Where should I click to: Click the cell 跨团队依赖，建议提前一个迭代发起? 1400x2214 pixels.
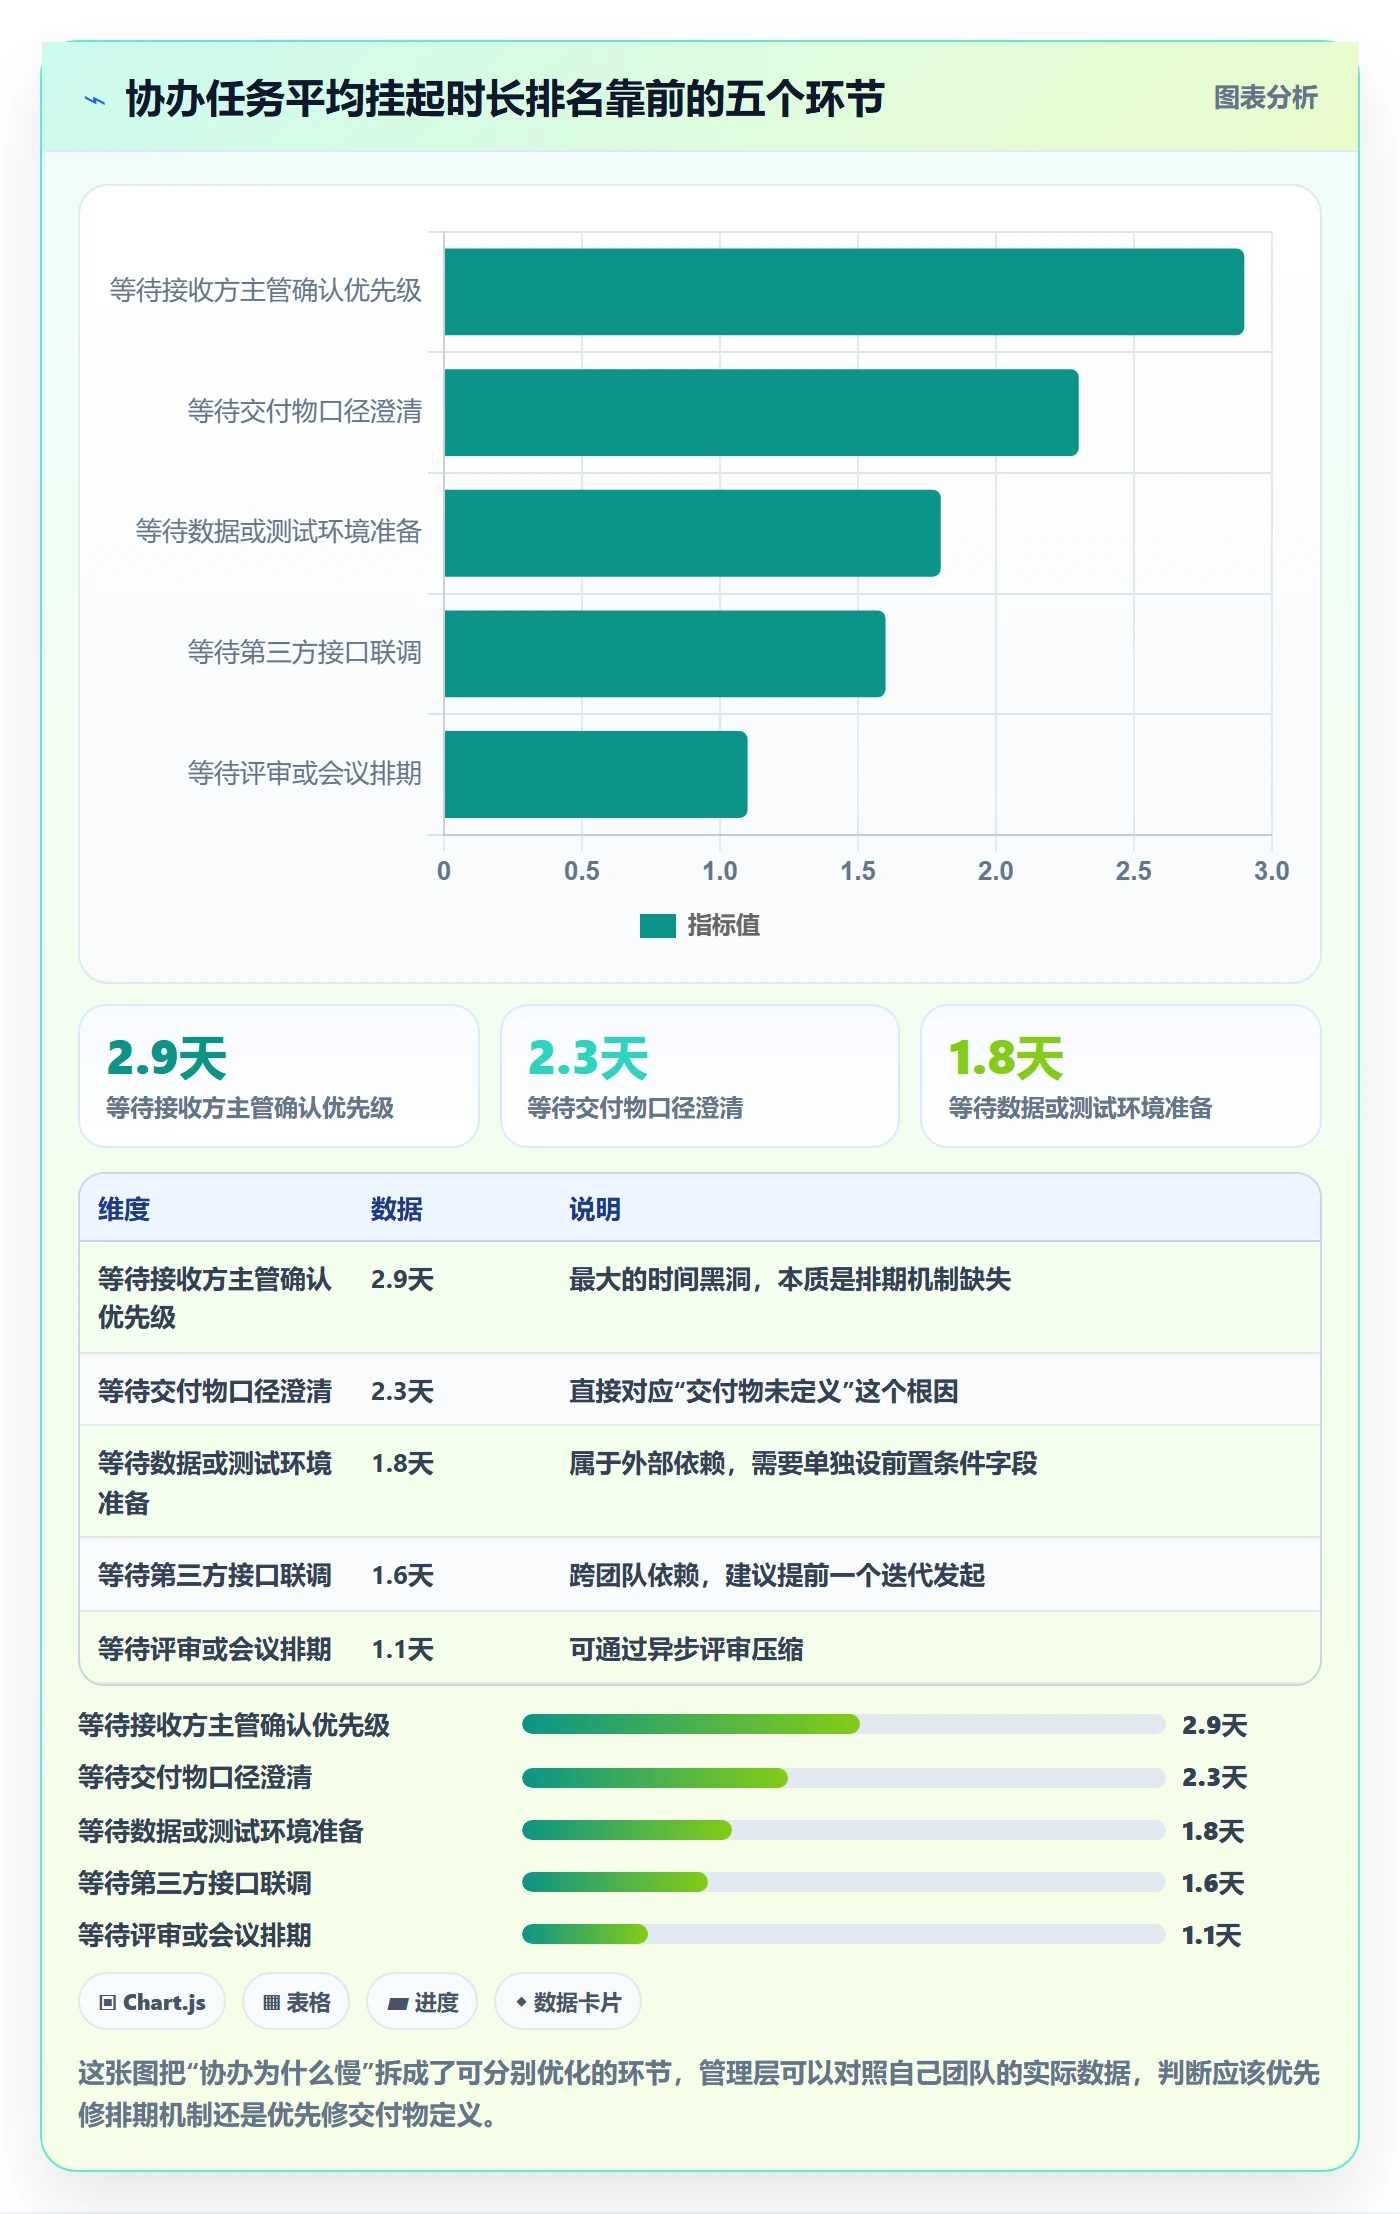777,1575
